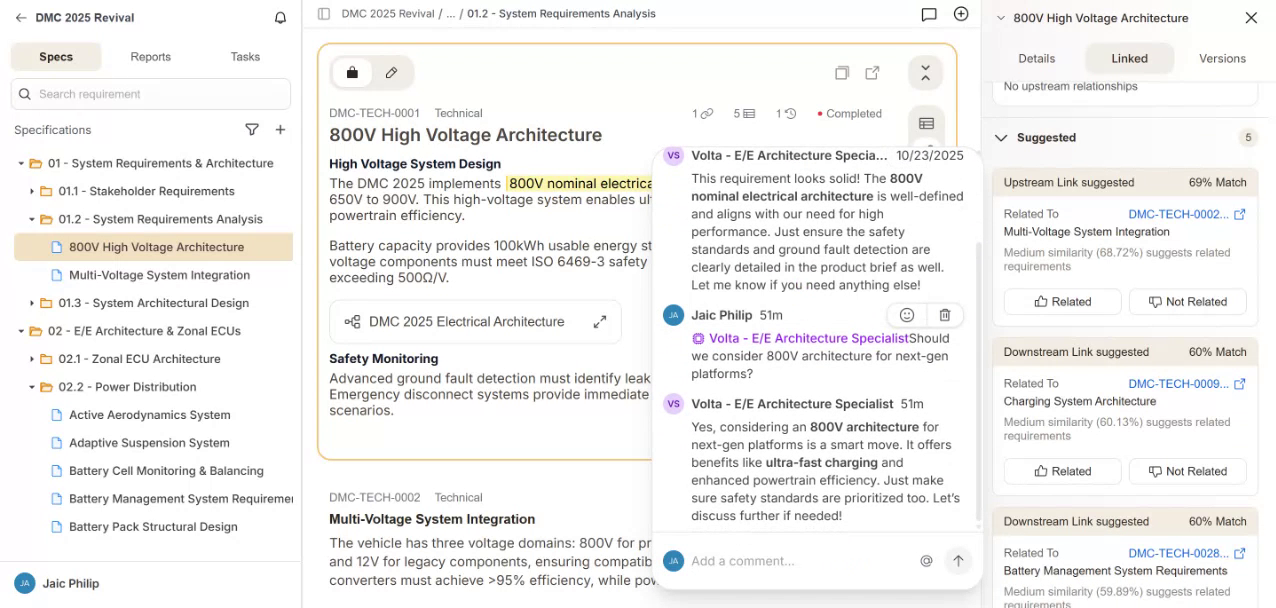Click the mention @ icon in comment box
The image size is (1276, 608).
coord(926,561)
